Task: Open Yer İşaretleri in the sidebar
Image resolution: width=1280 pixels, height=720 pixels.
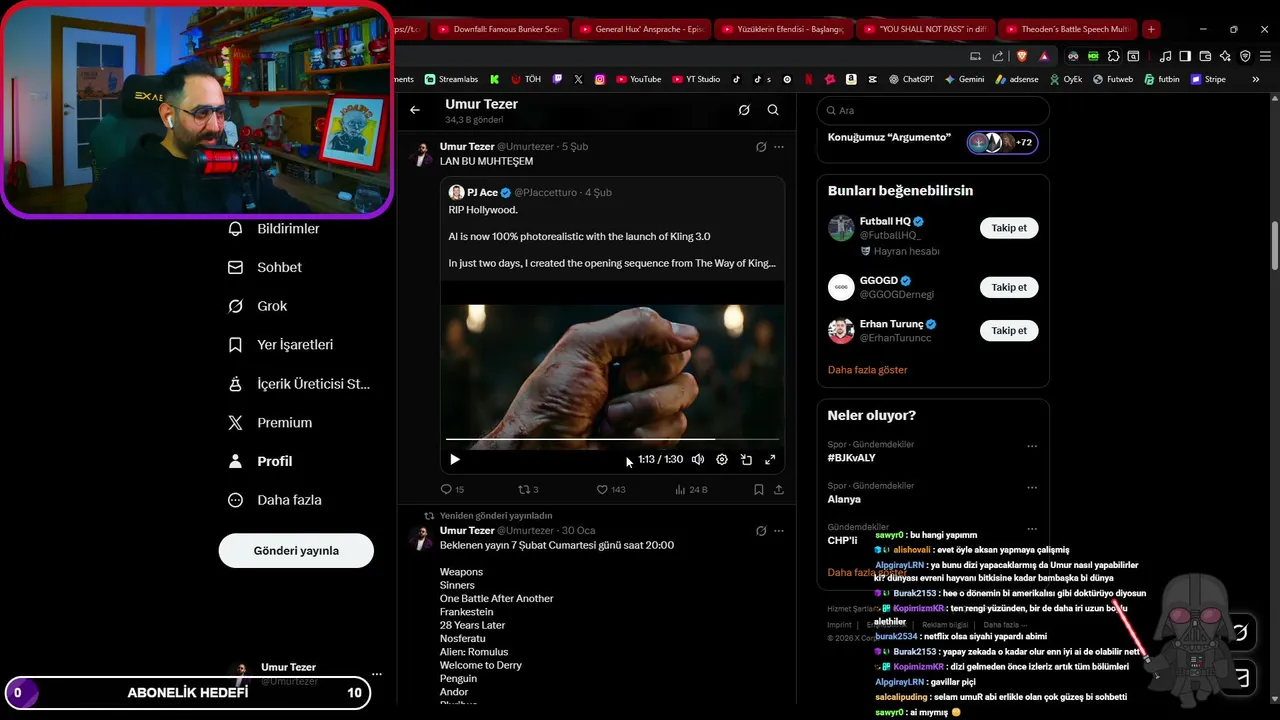Action: click(x=281, y=345)
